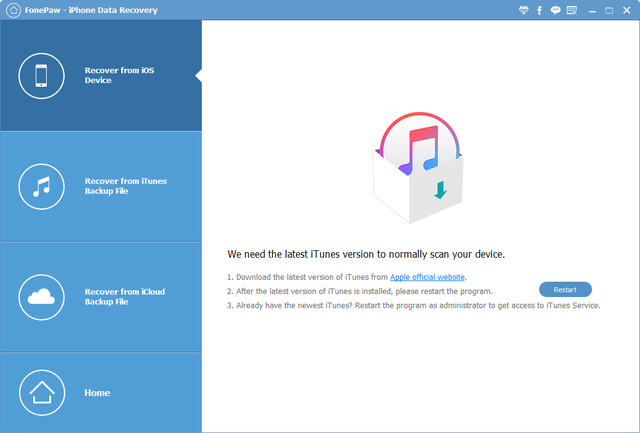The width and height of the screenshot is (640, 433).
Task: Open the menu icon next to chat bubble
Action: pos(571,10)
